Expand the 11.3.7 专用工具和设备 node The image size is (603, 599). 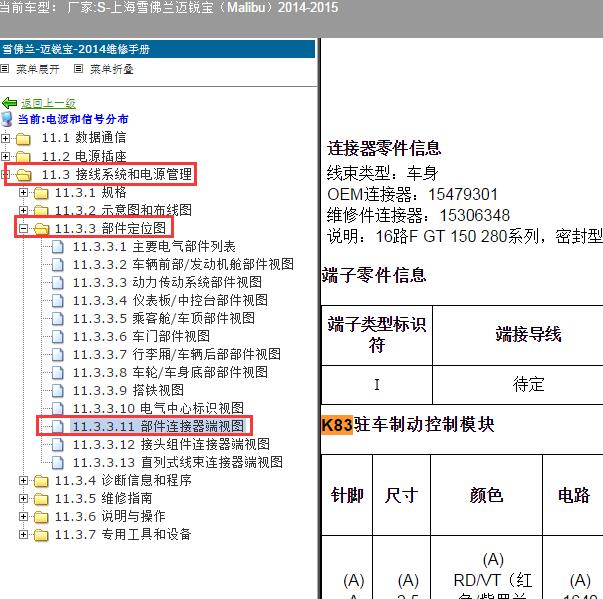(23, 534)
